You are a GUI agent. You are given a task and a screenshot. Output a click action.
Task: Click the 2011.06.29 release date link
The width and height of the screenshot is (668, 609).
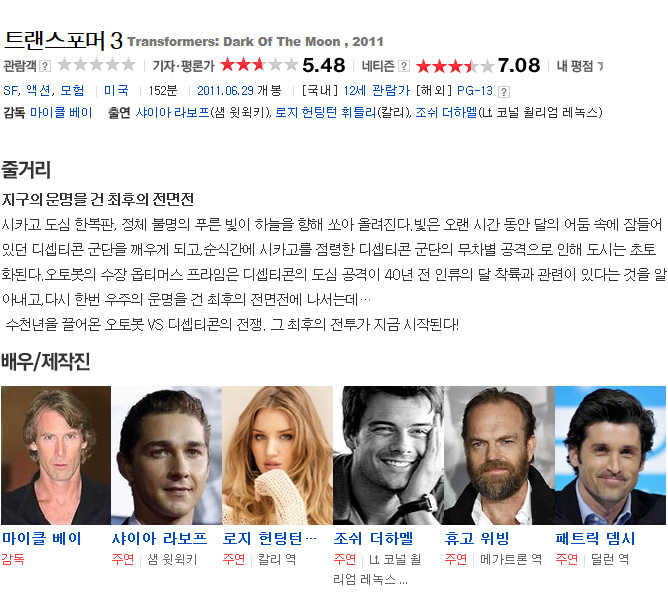click(225, 91)
